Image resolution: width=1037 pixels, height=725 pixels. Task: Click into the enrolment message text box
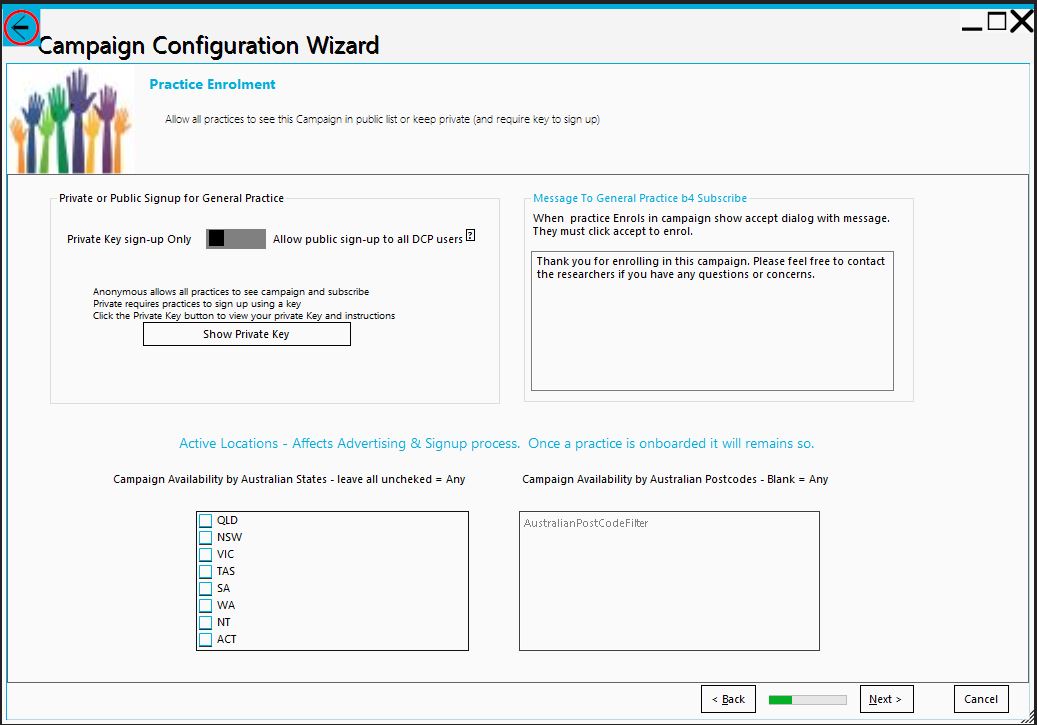tap(711, 320)
